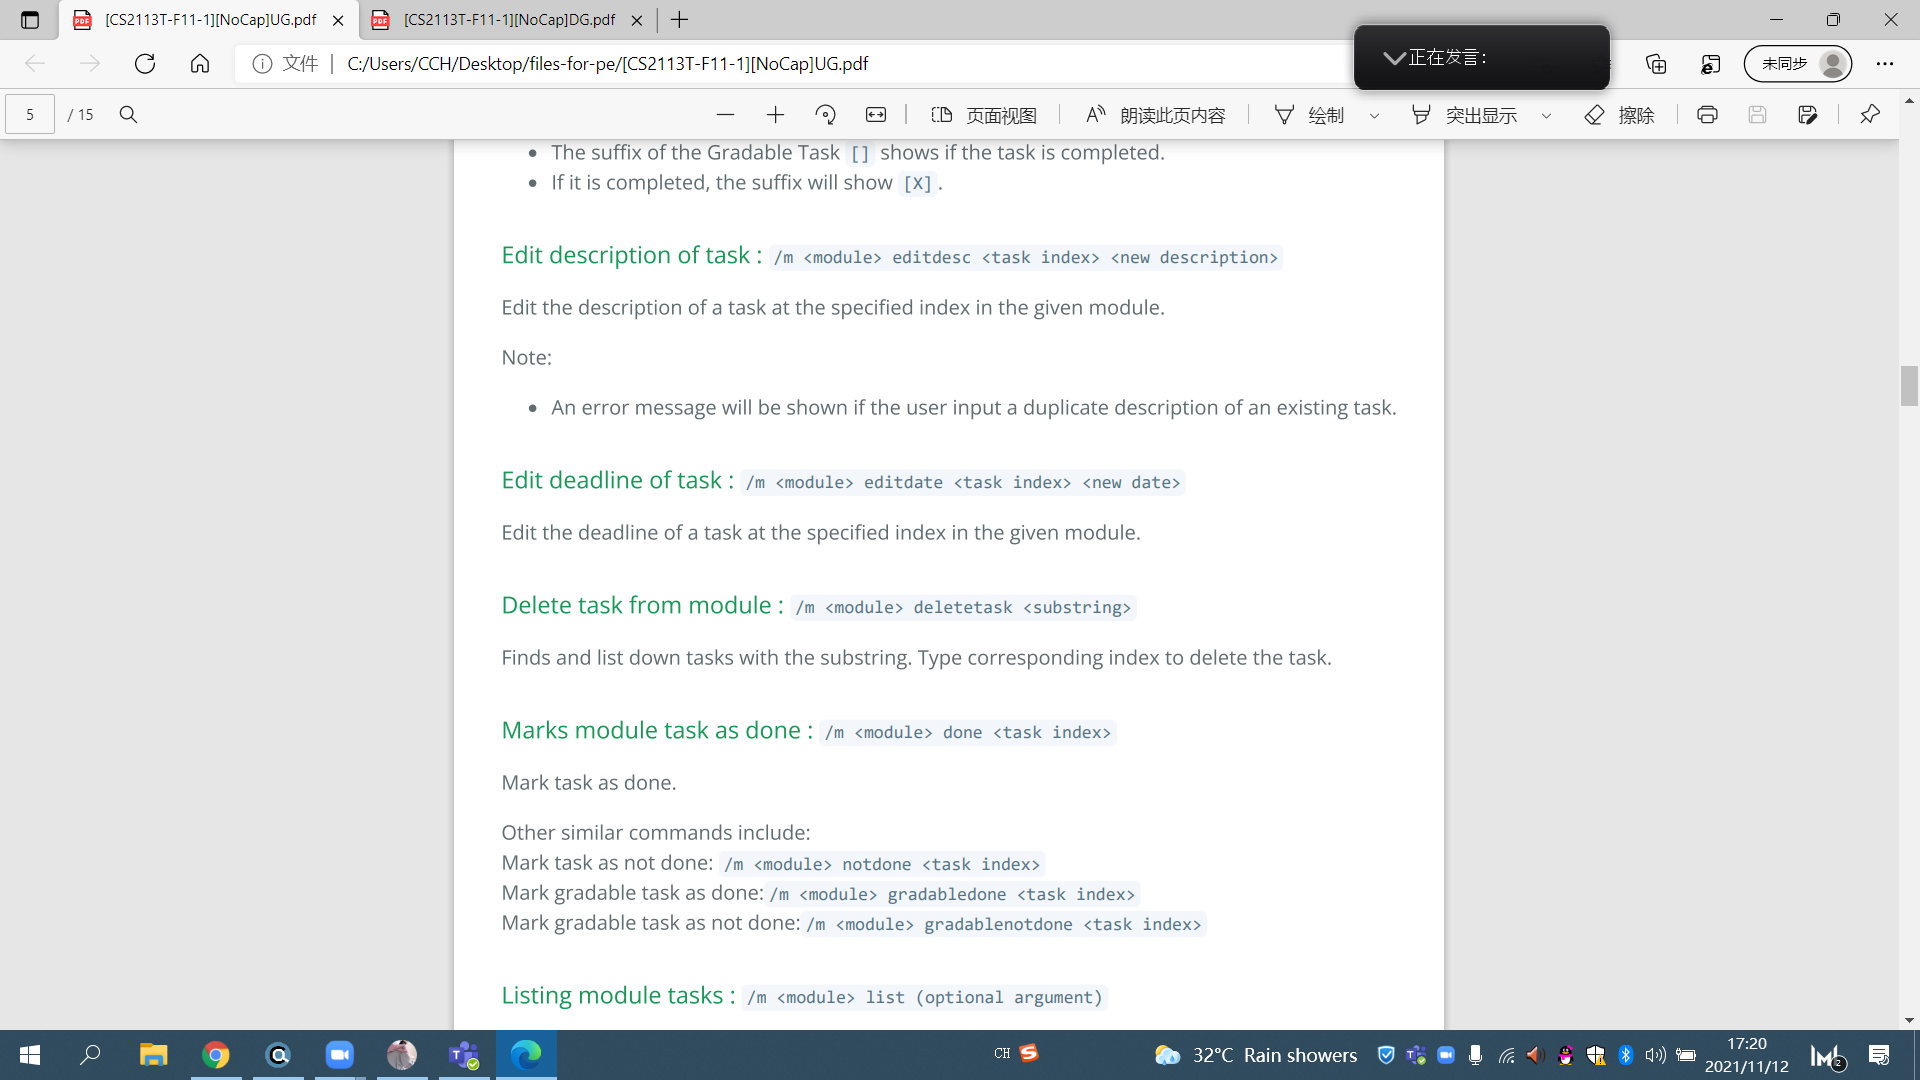Open the Collections icon in browser toolbar
Viewport: 1920px width, 1080px height.
(1656, 64)
